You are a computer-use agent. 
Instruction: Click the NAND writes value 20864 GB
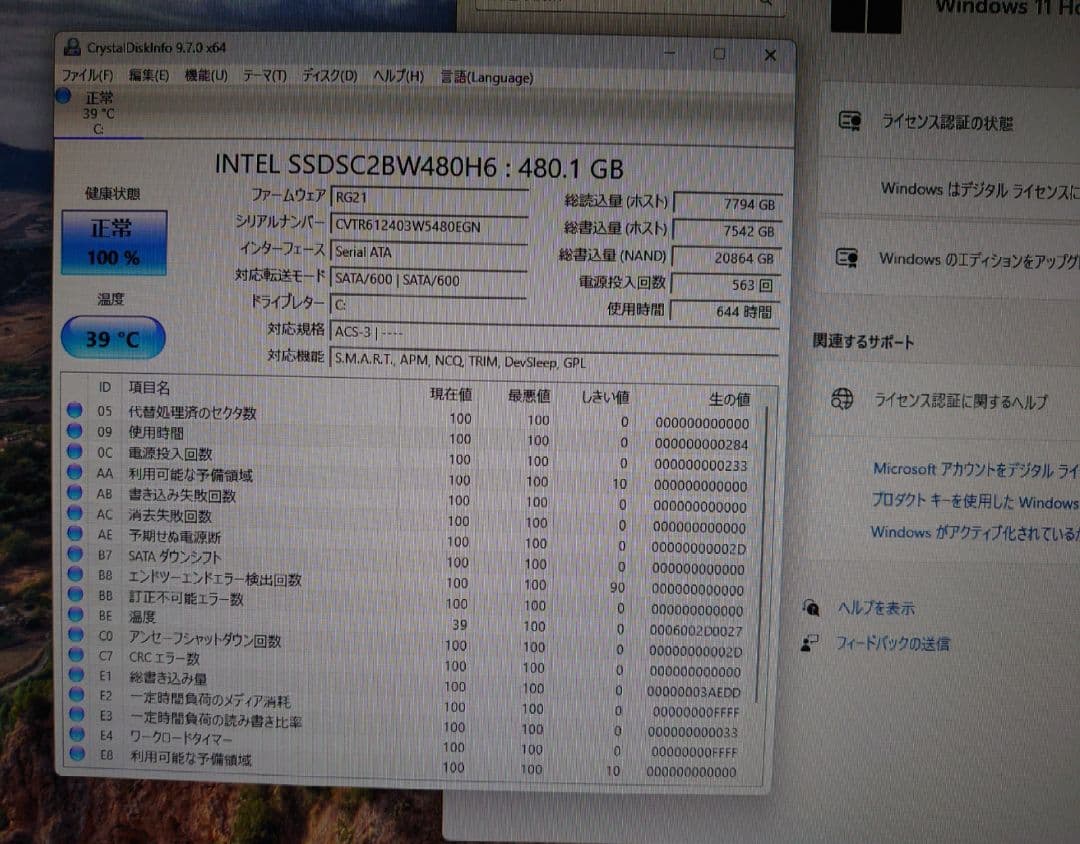(x=726, y=258)
